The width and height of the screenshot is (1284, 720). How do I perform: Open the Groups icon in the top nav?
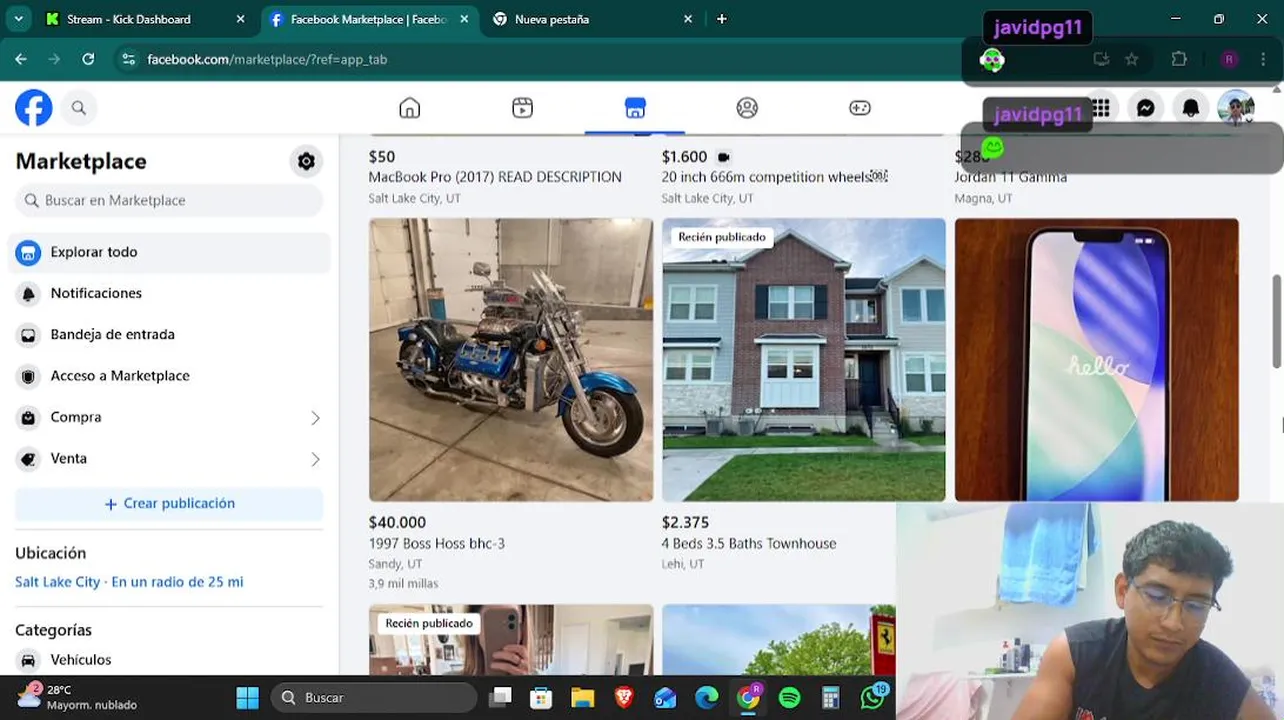click(x=747, y=108)
